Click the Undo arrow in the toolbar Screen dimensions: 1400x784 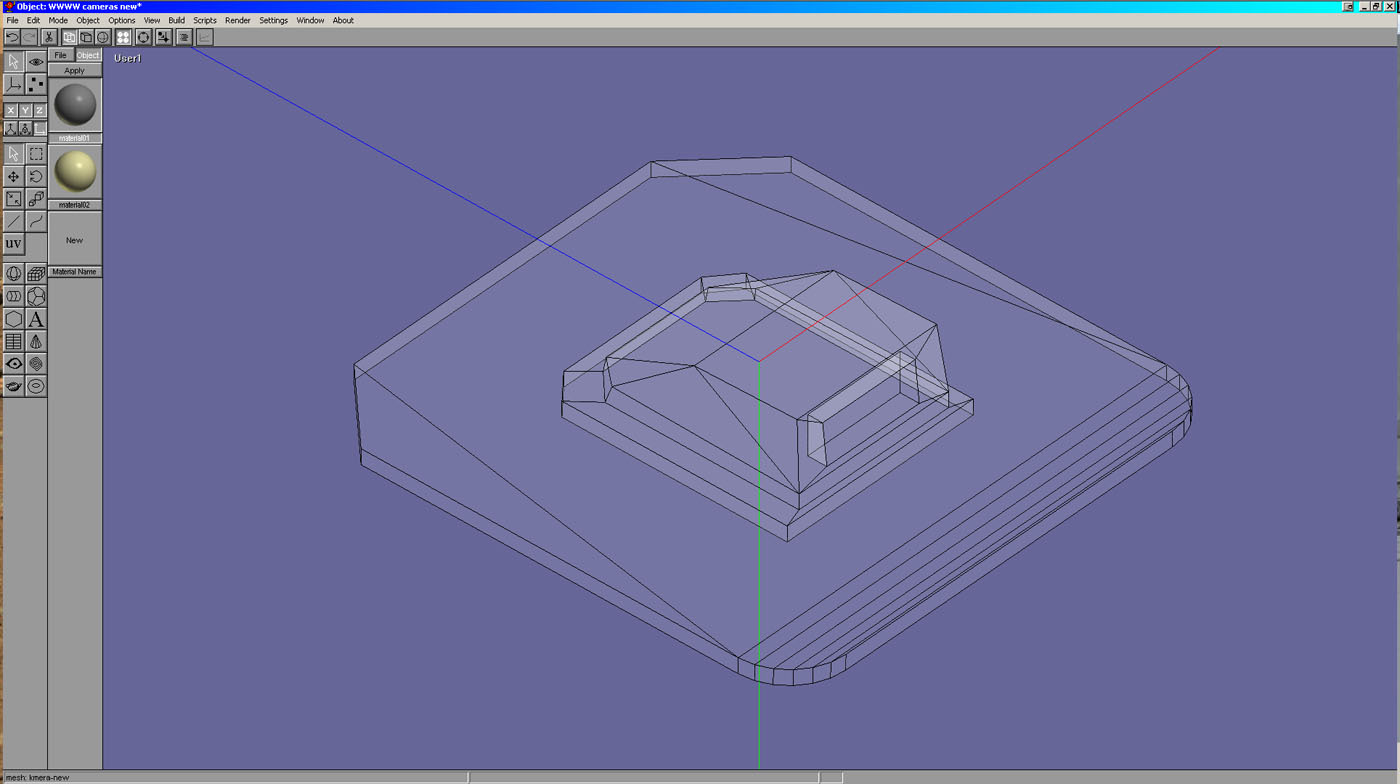point(12,37)
